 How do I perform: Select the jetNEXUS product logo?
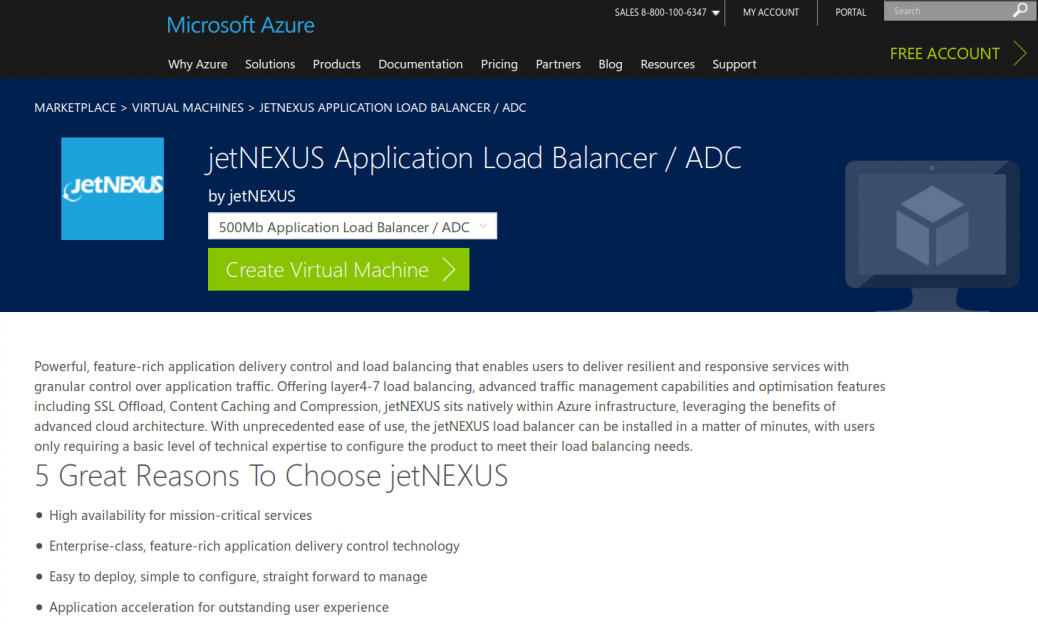tap(112, 188)
